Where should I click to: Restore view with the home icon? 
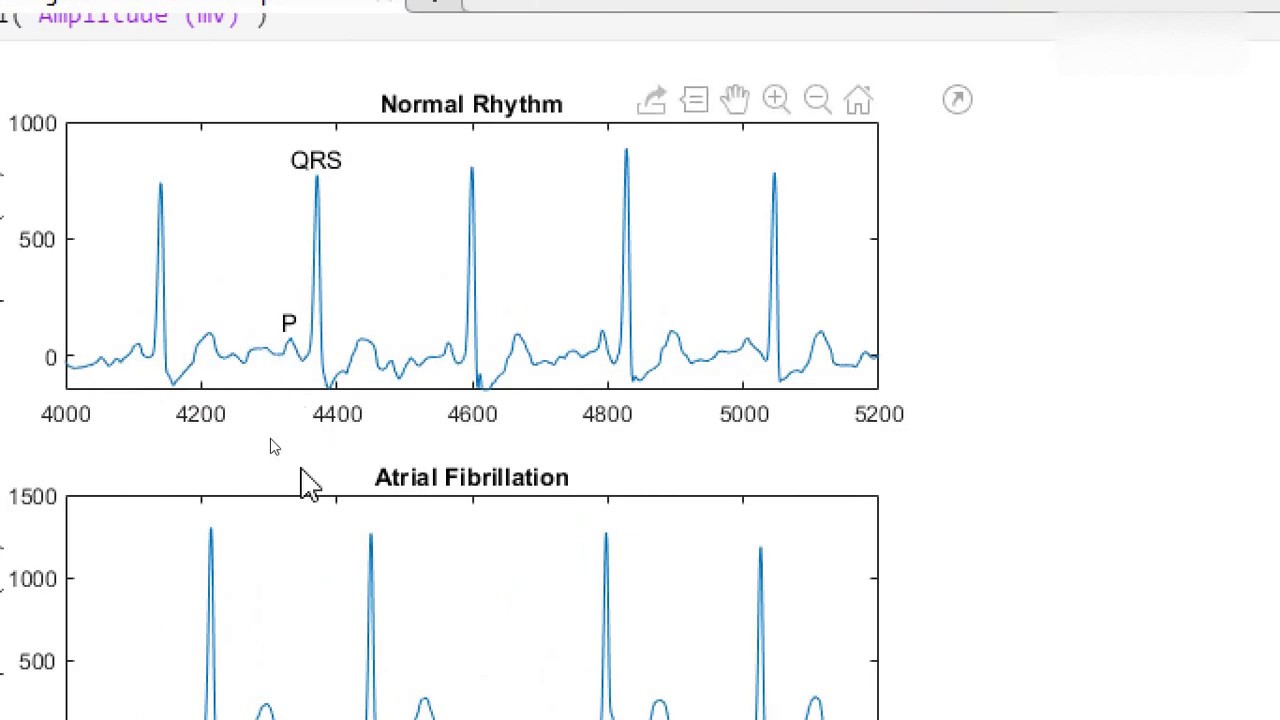[x=858, y=100]
